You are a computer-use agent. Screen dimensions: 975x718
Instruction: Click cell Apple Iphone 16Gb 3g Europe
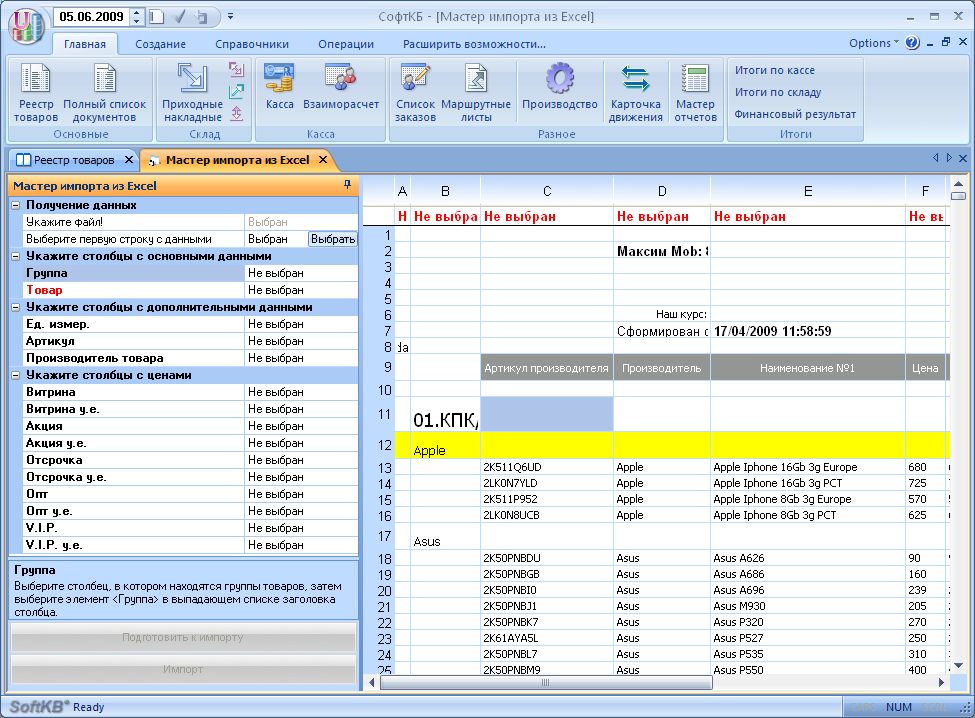[x=808, y=467]
